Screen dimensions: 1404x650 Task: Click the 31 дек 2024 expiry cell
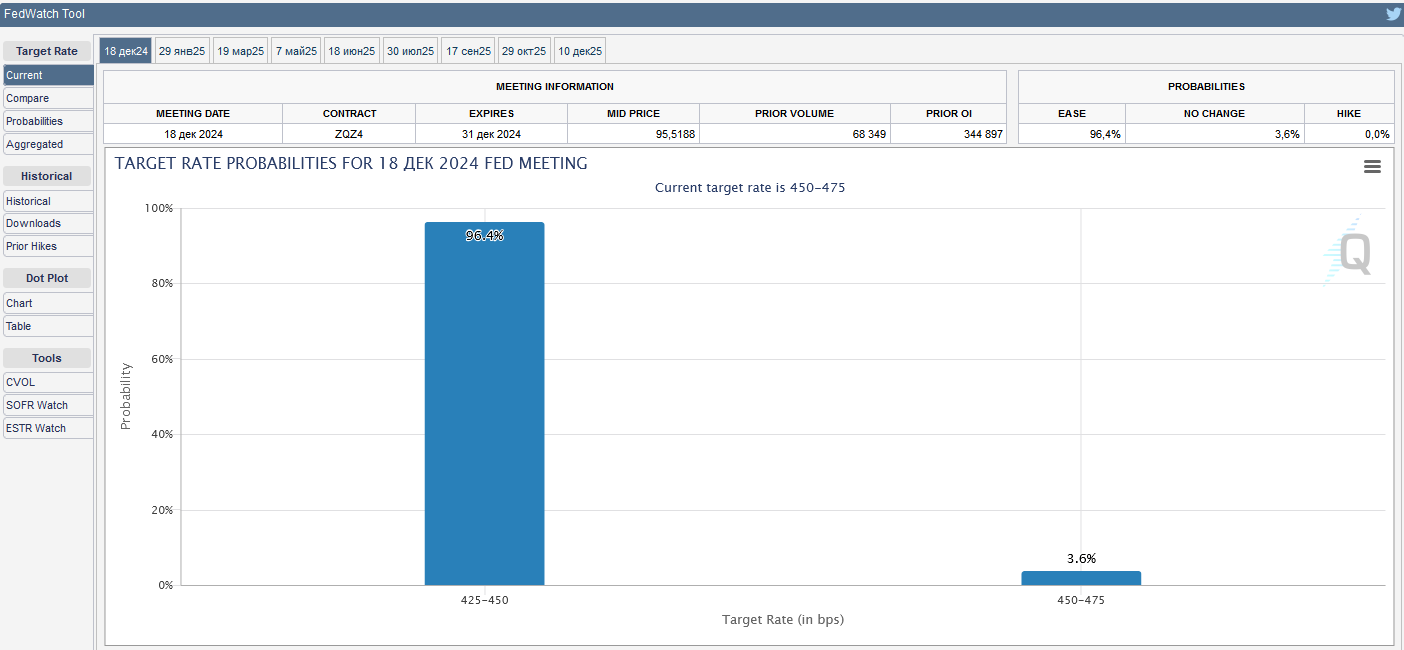coord(491,134)
